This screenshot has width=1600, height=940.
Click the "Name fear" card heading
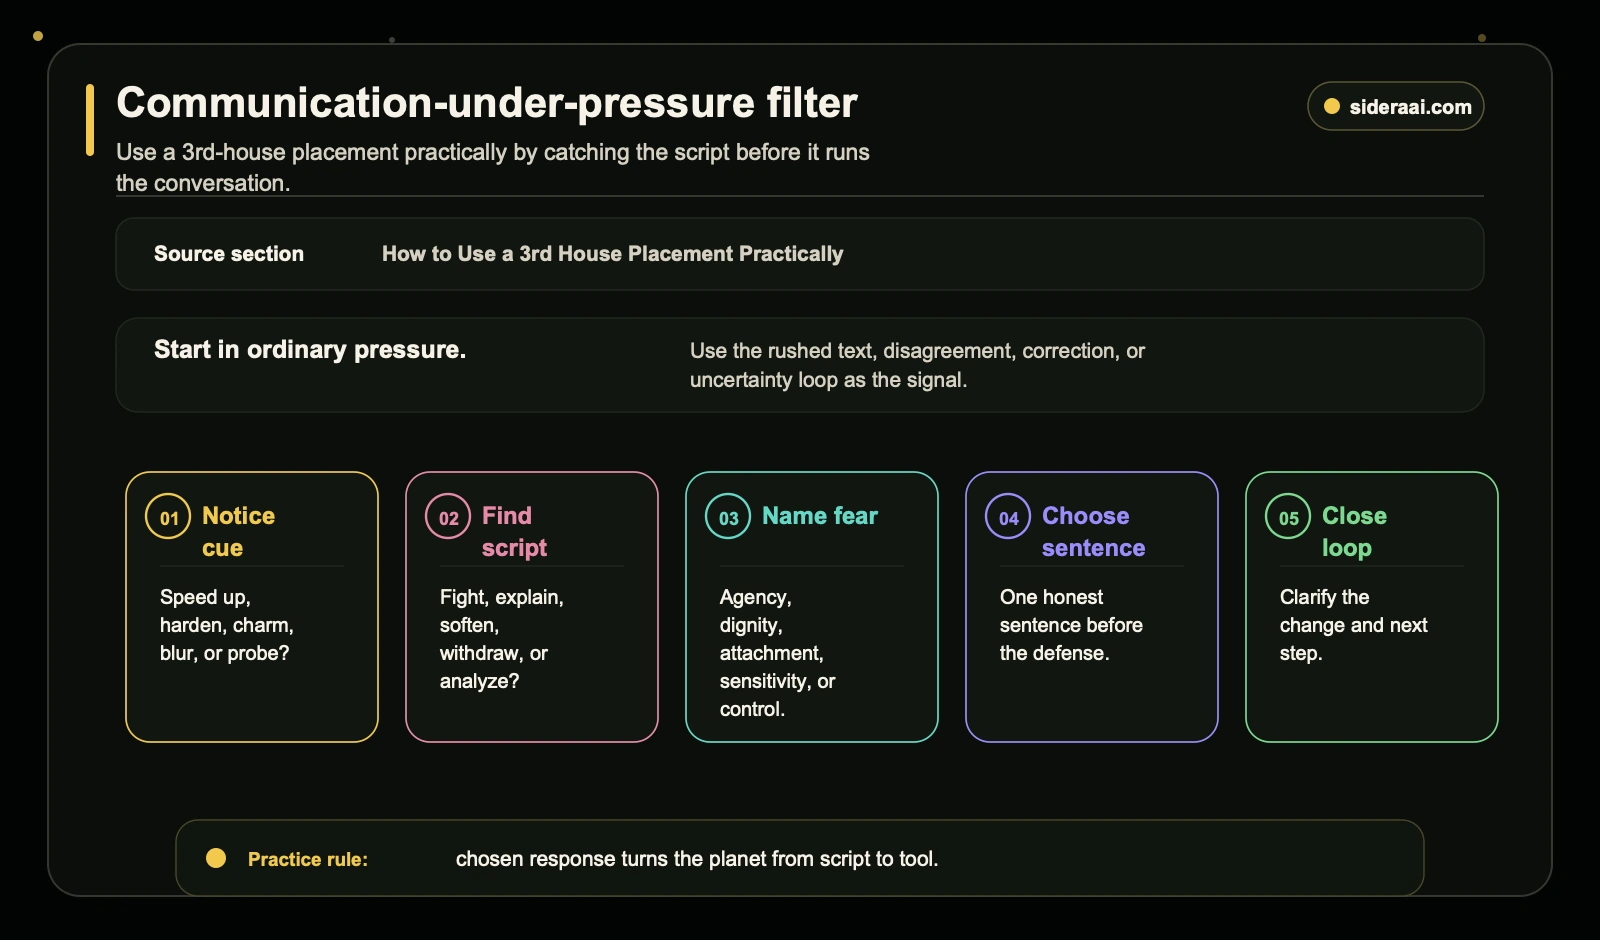[x=820, y=516]
